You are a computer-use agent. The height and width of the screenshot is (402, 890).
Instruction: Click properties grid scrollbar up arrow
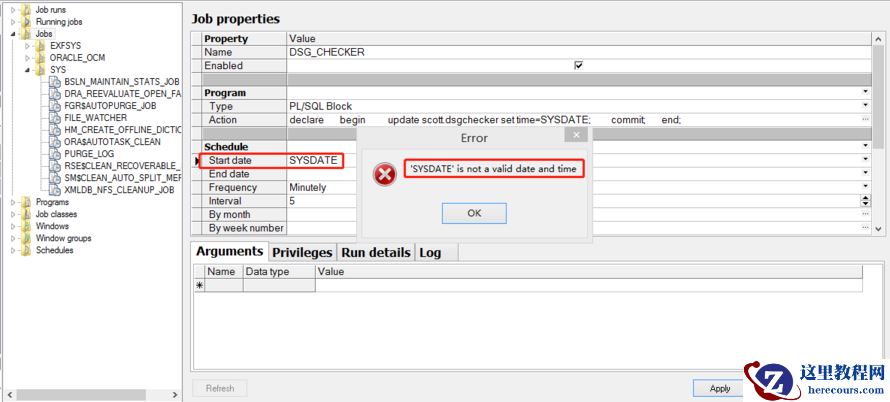coord(878,37)
